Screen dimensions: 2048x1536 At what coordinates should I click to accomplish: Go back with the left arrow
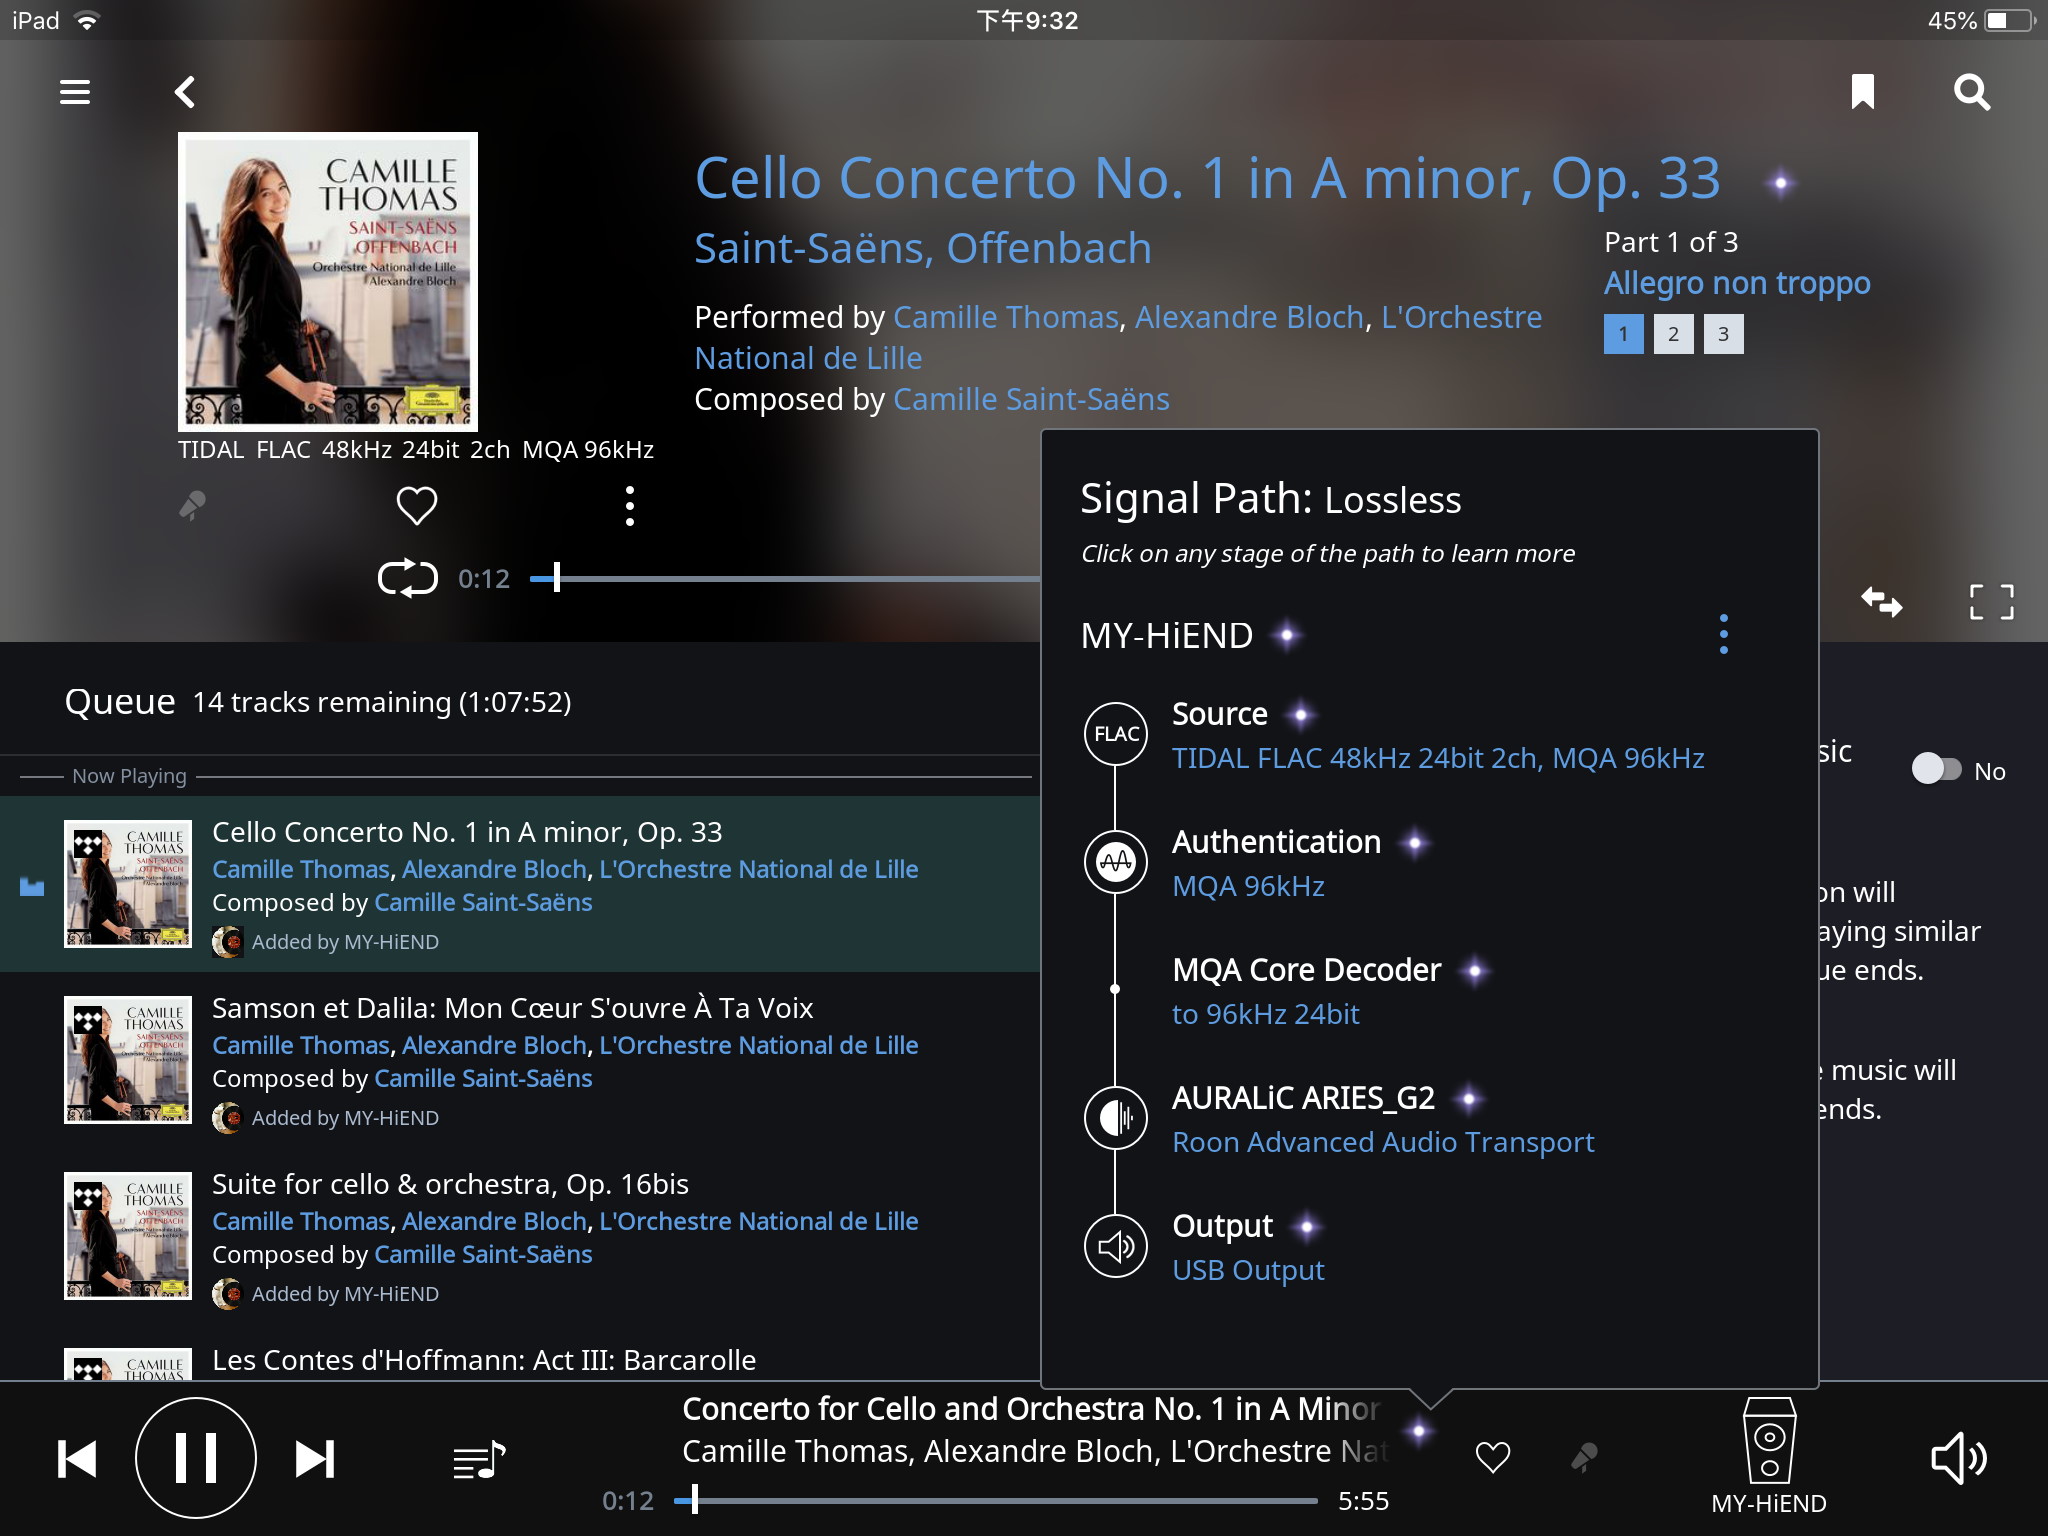click(x=185, y=92)
